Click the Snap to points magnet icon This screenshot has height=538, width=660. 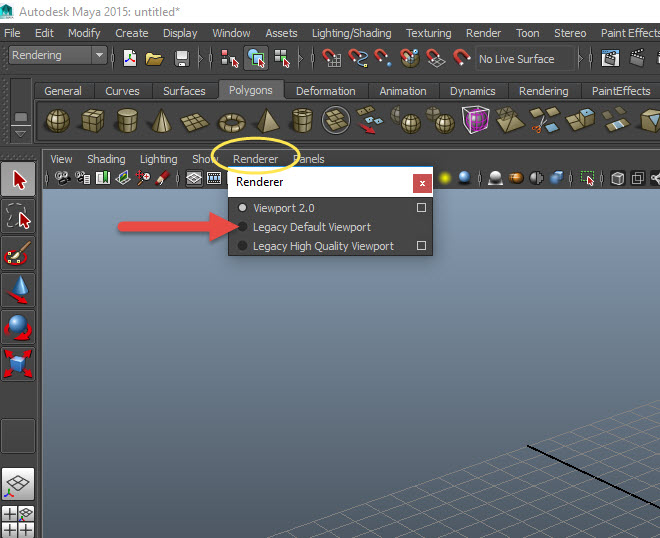(x=383, y=58)
